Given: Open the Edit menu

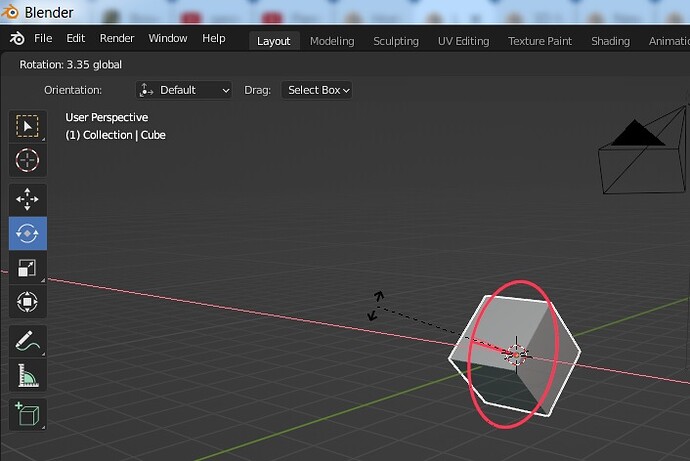Looking at the screenshot, I should coord(76,39).
